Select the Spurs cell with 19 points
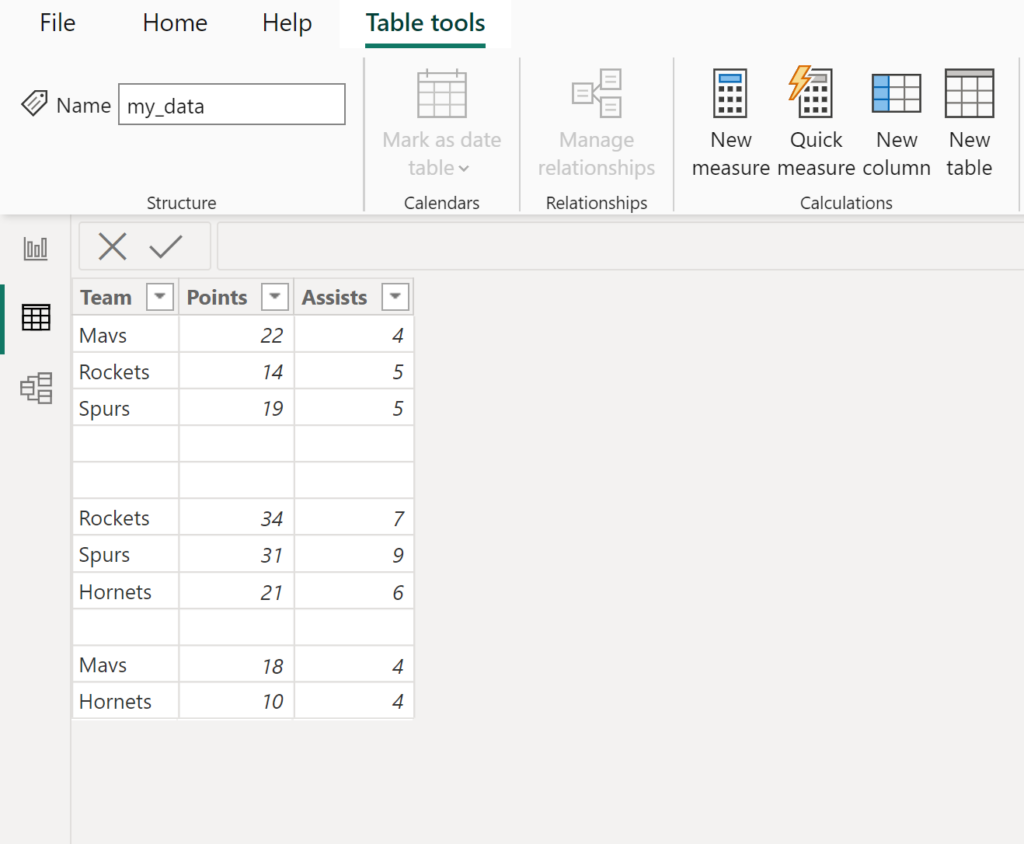This screenshot has height=844, width=1024. coord(126,408)
